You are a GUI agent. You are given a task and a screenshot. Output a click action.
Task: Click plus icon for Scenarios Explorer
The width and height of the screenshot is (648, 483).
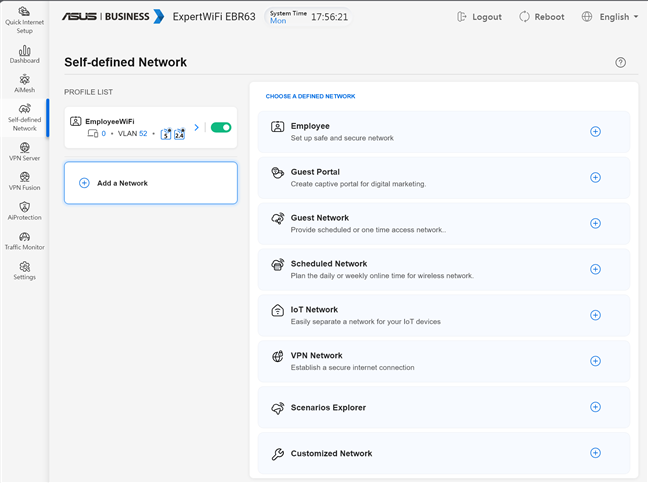pos(595,407)
